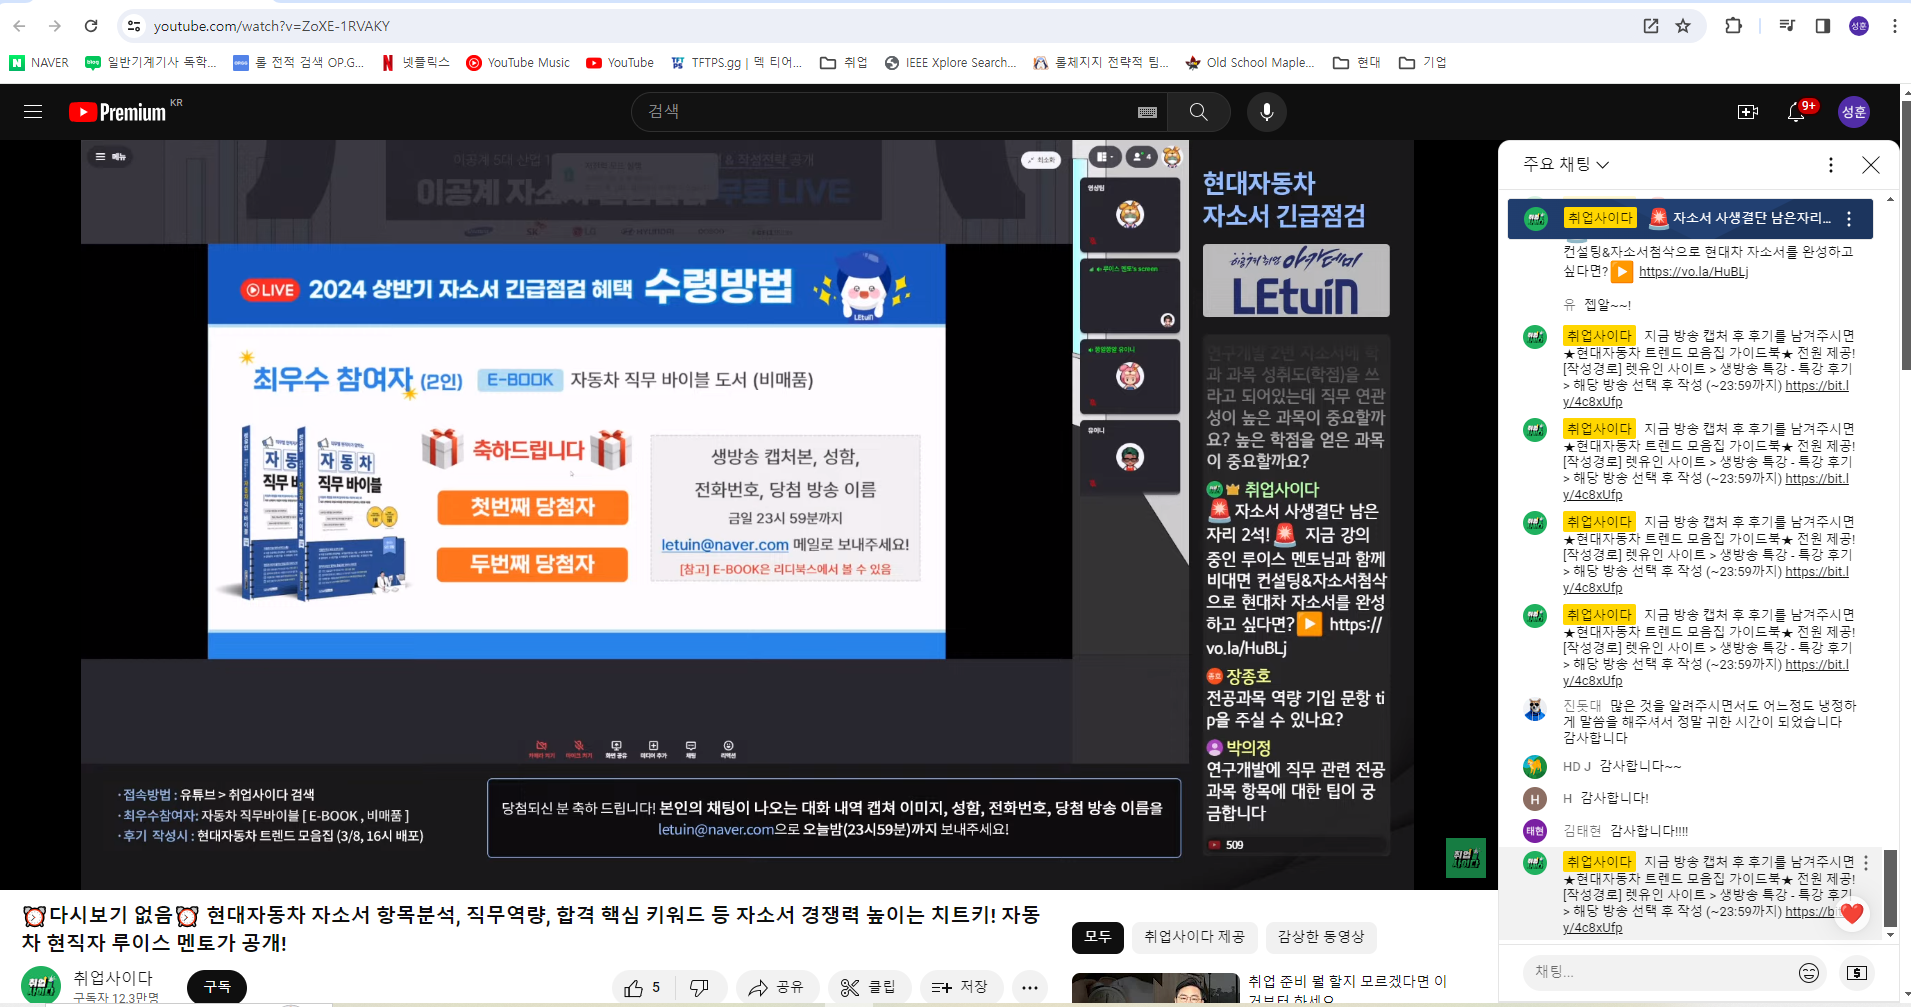
Task: Open the 현대 bookmarks folder
Action: point(1357,63)
